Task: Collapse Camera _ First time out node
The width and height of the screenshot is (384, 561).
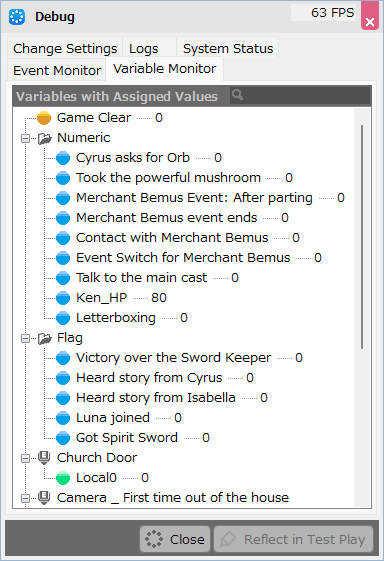Action: point(25,498)
